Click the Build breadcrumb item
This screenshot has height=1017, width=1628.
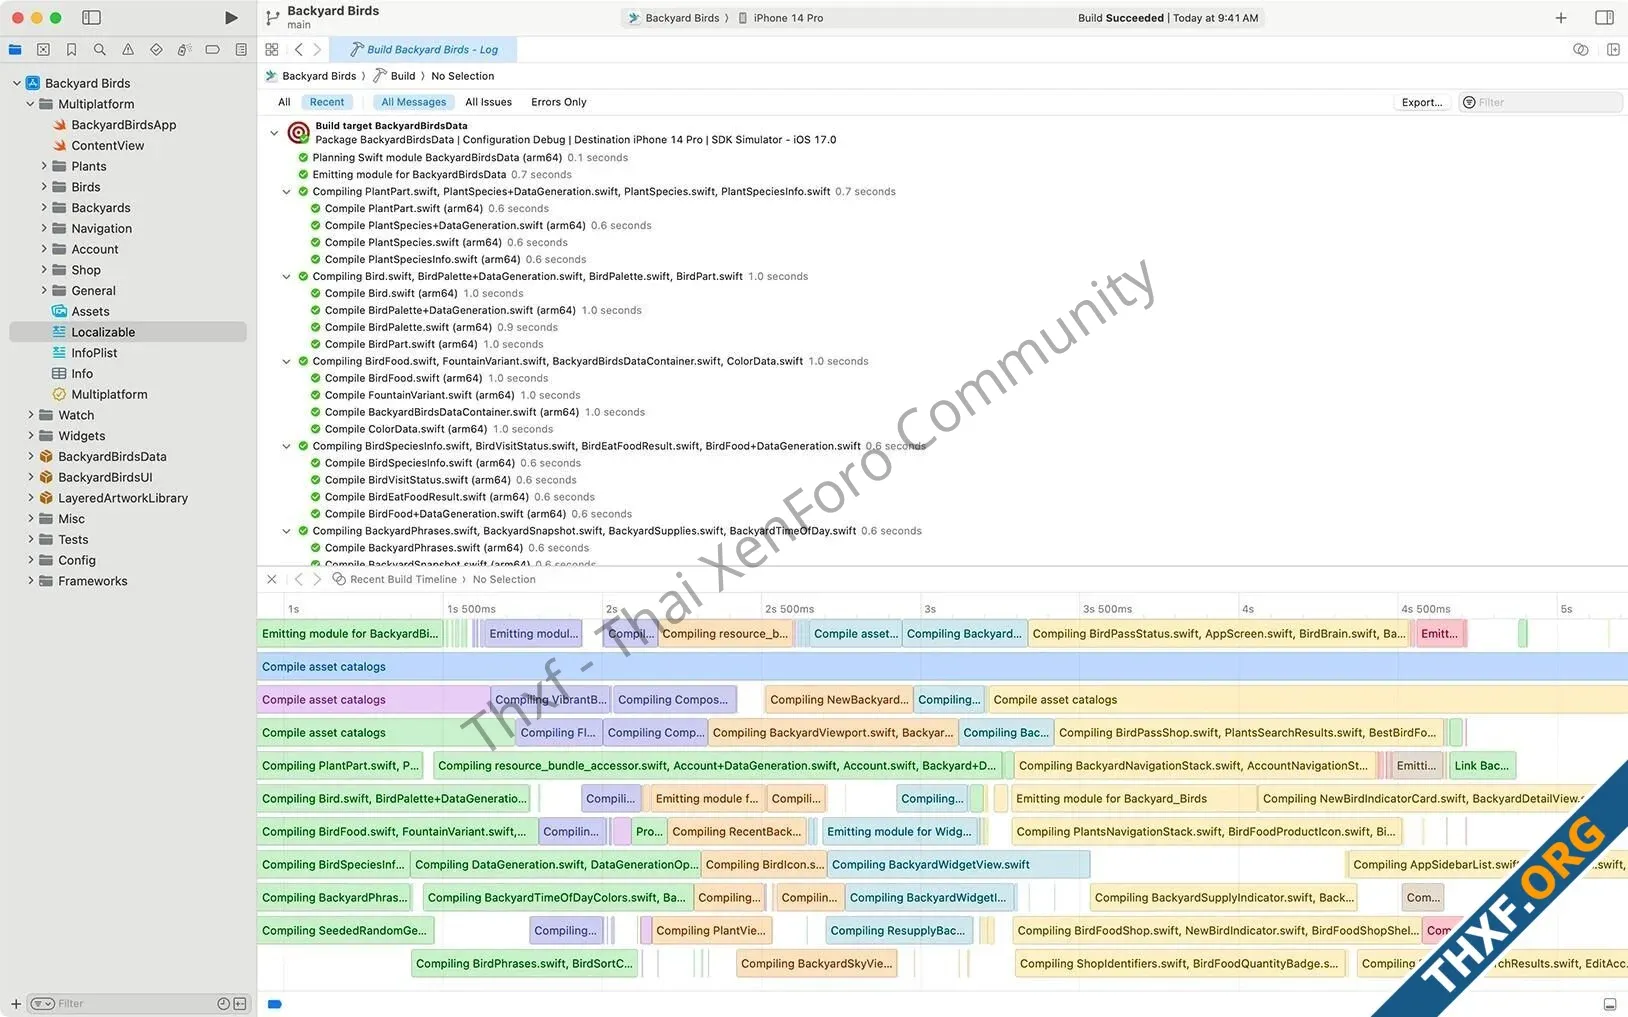395,76
